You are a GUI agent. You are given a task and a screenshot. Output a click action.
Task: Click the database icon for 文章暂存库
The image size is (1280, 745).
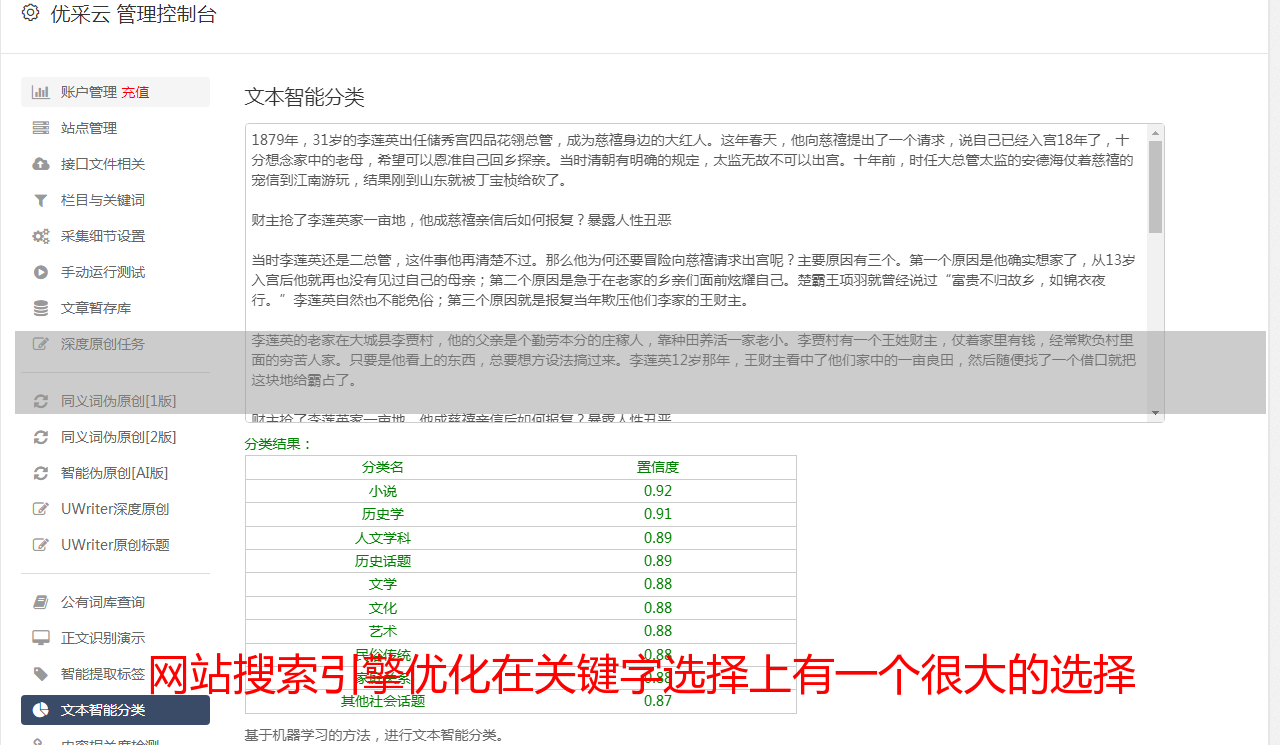[41, 308]
